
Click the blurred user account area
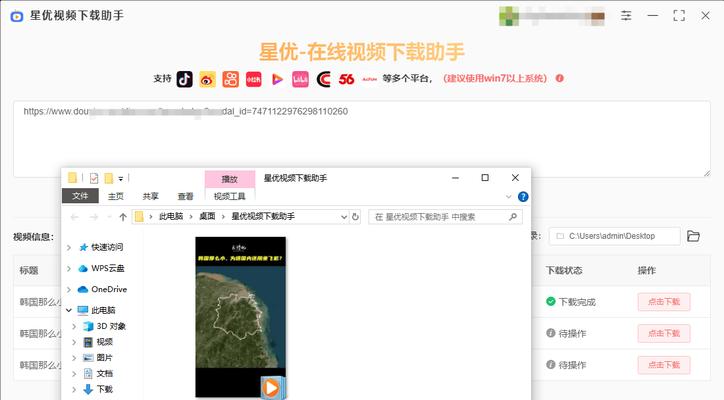[x=552, y=16]
